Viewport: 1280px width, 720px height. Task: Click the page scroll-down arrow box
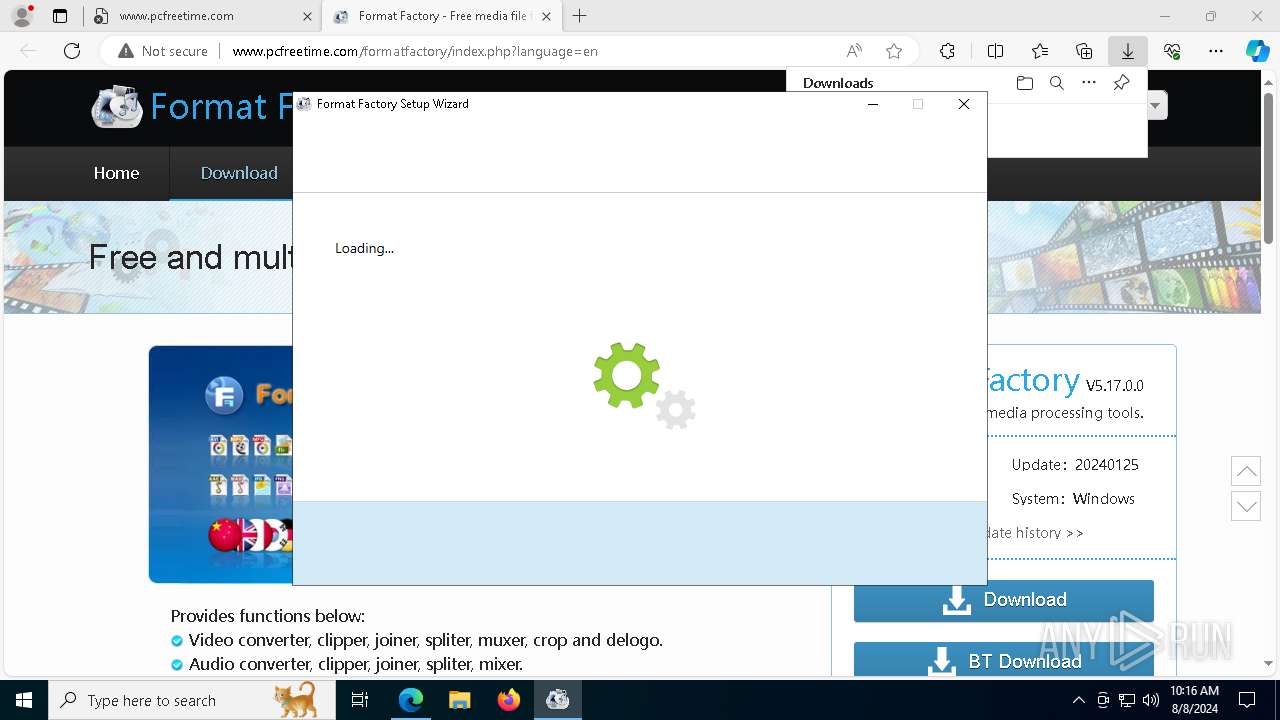click(1246, 506)
